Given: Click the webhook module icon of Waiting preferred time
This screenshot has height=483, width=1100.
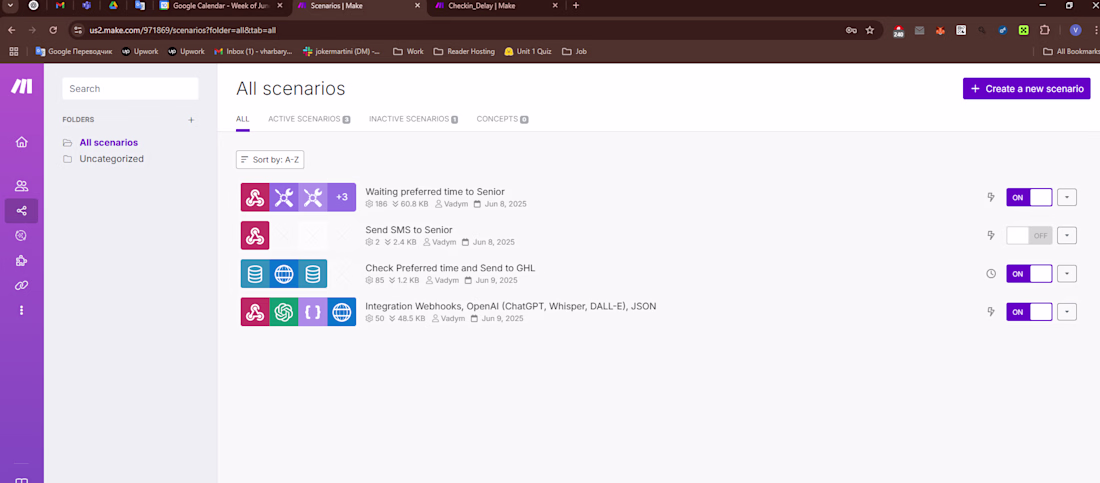Looking at the screenshot, I should click(255, 197).
